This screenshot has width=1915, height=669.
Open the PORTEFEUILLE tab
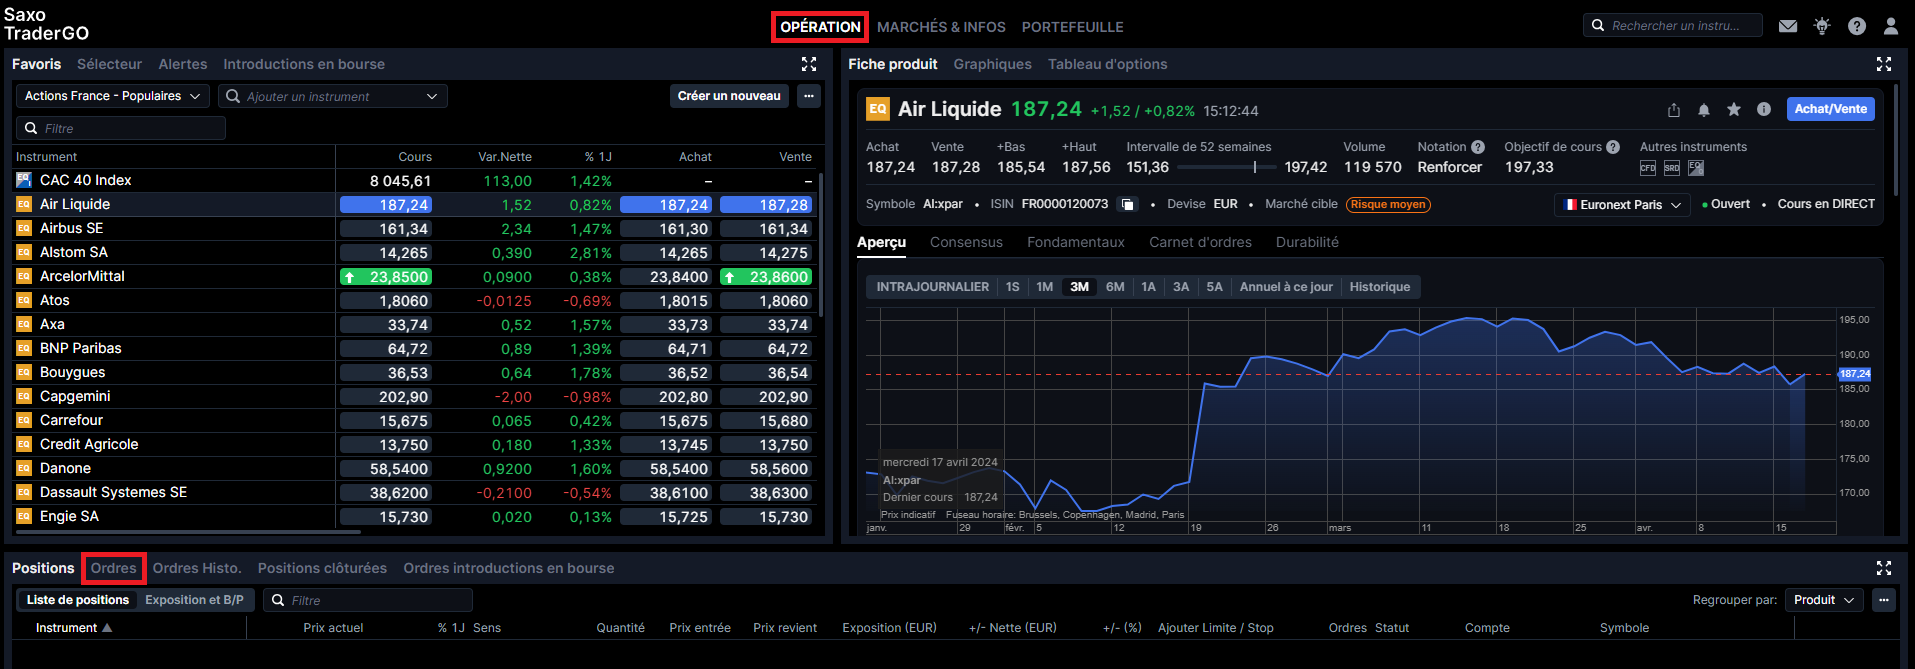point(1072,27)
